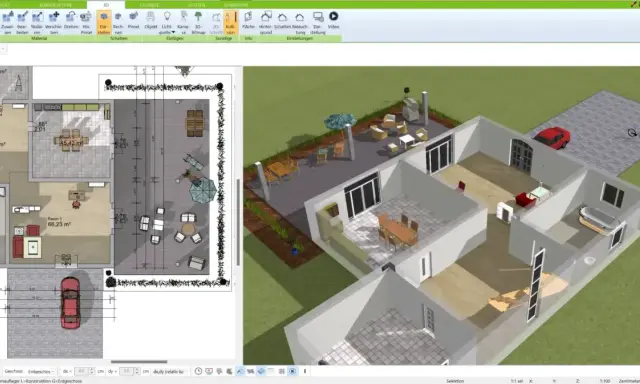Open Hintergrund settings
Viewport: 640px width, 384px height.
266,22
